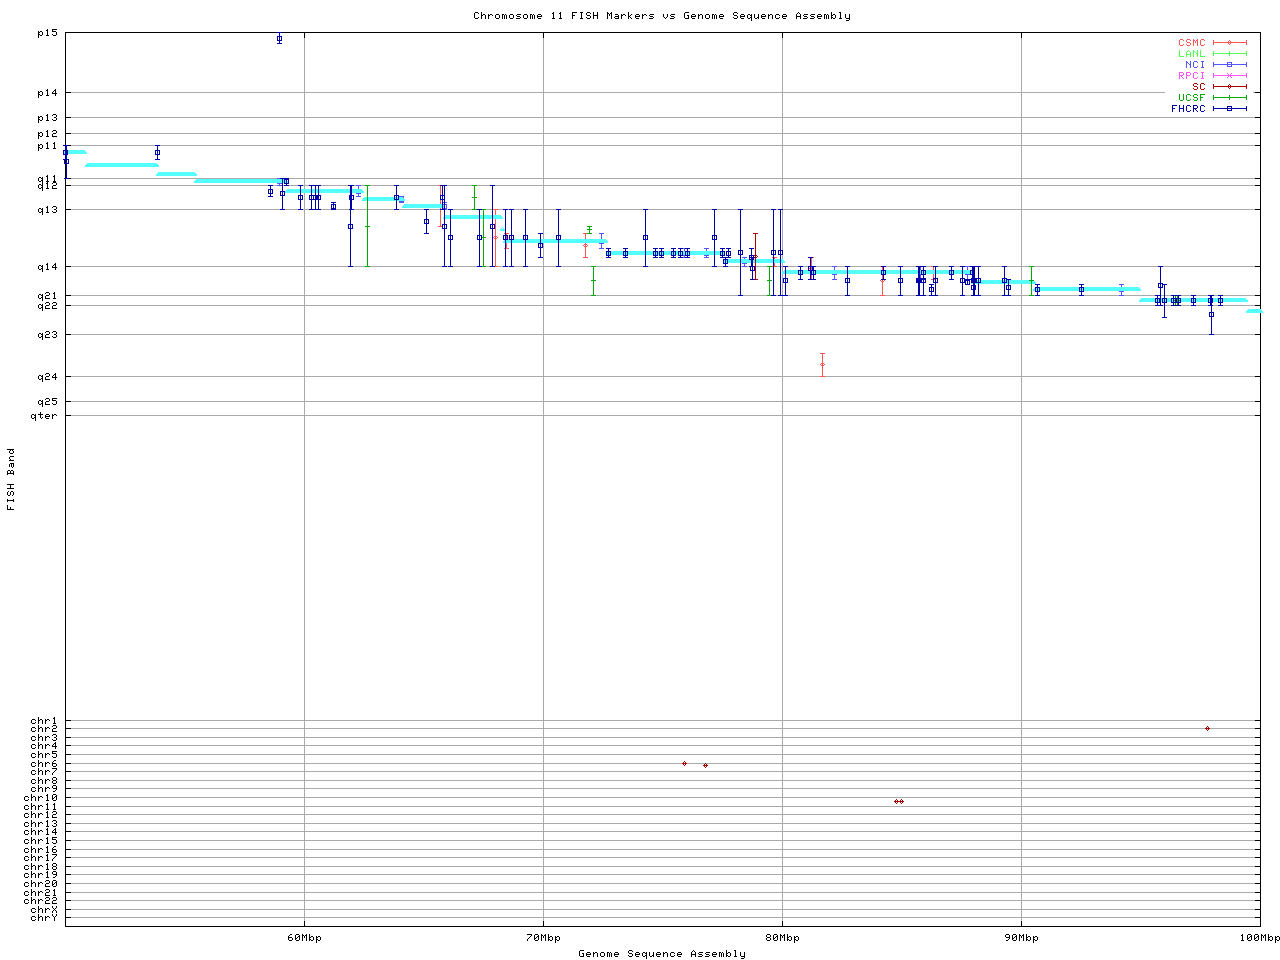Screen dimensions: 1280x960
Task: Select the RPCI magenta legend symbol
Action: [1229, 76]
